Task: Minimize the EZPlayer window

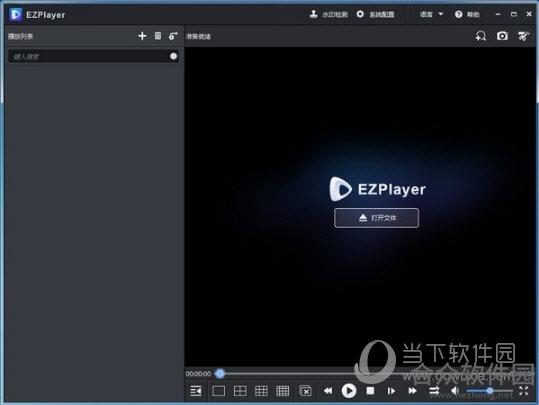Action: click(x=498, y=14)
